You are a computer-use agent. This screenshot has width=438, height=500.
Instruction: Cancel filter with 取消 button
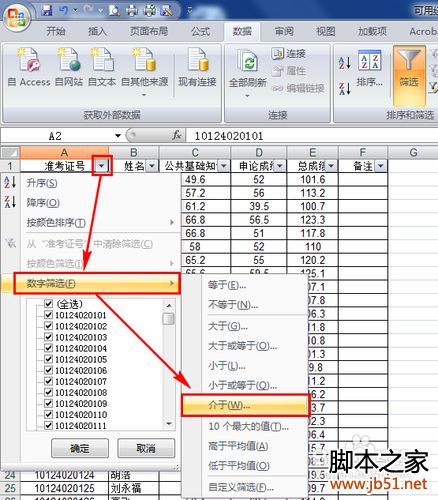pos(146,448)
